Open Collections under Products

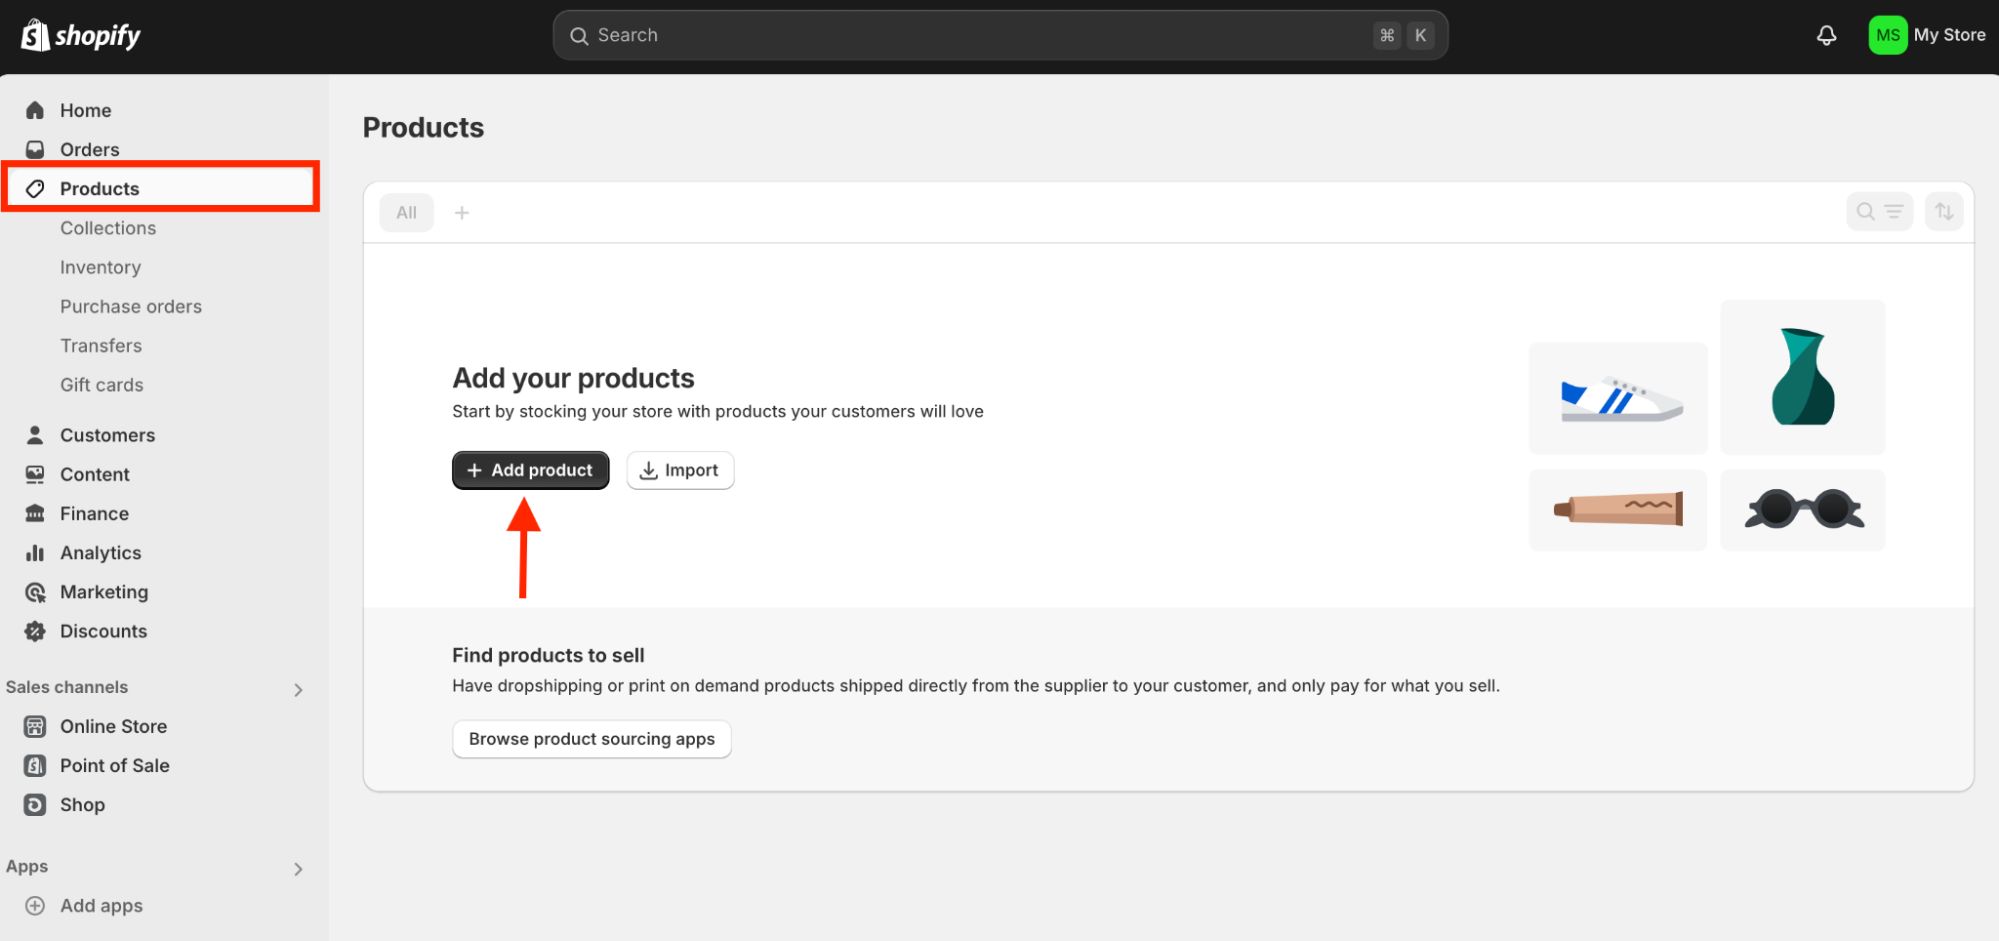tap(108, 228)
